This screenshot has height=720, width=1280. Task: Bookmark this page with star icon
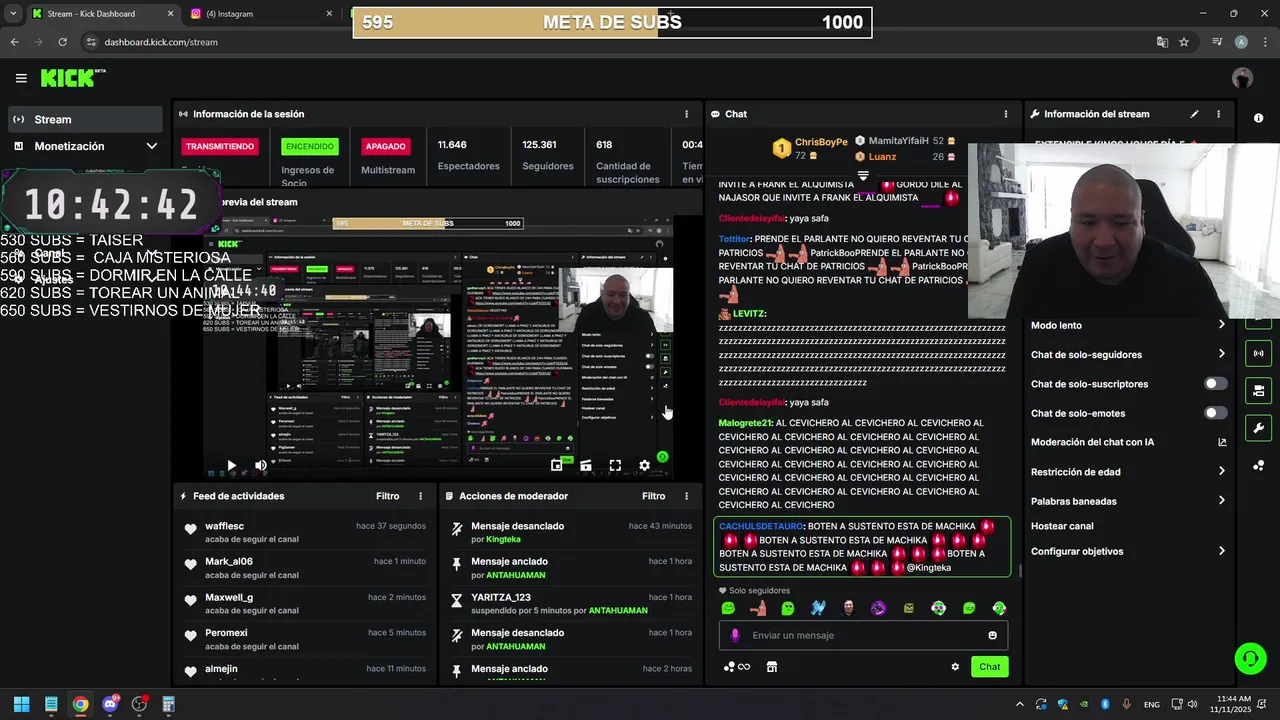(1184, 42)
